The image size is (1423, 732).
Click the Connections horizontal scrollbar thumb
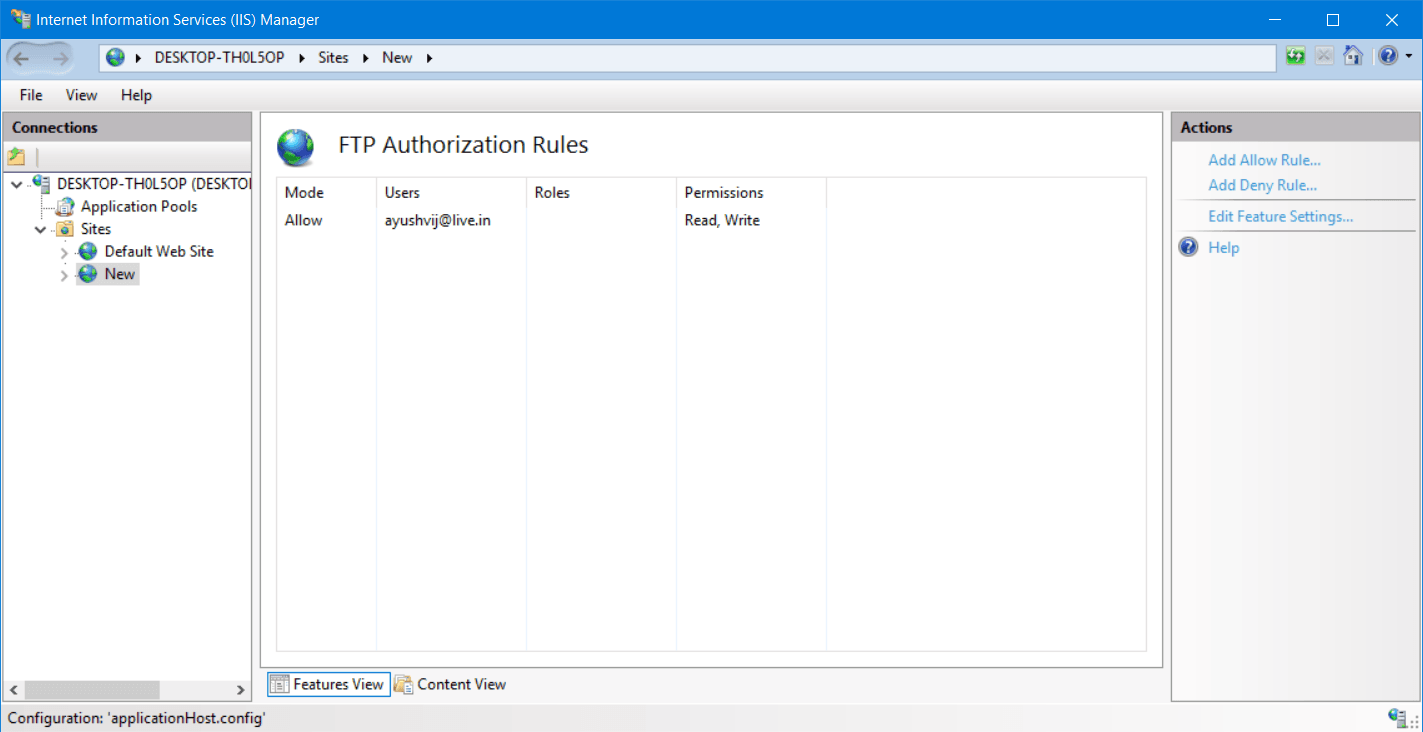pyautogui.click(x=92, y=690)
